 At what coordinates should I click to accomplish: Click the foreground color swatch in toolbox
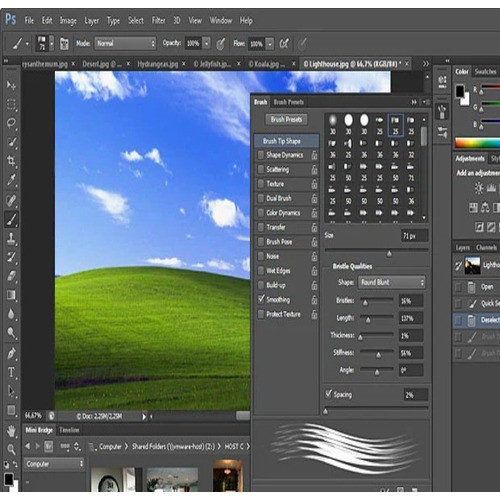8,479
